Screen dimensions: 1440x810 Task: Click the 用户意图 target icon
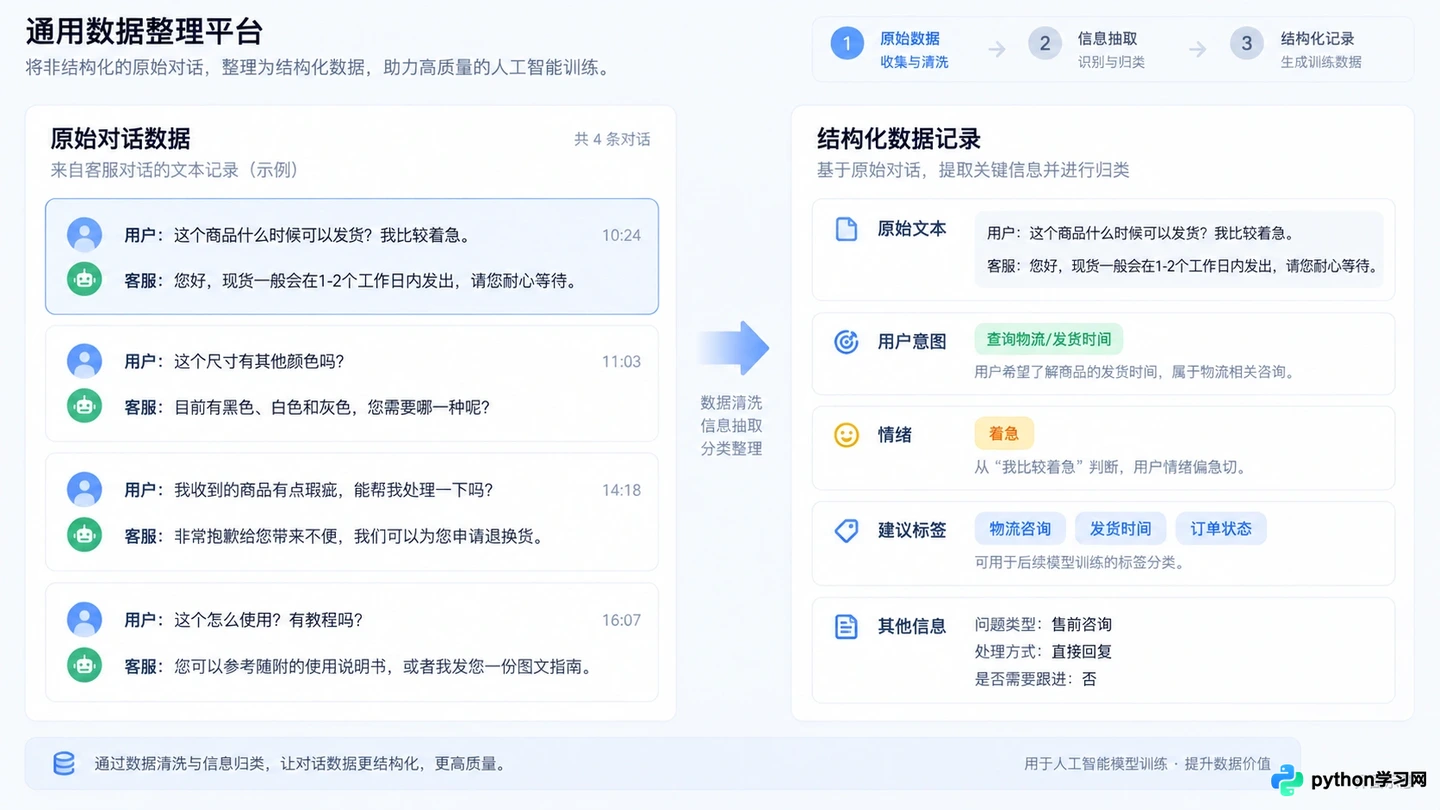[x=846, y=342]
